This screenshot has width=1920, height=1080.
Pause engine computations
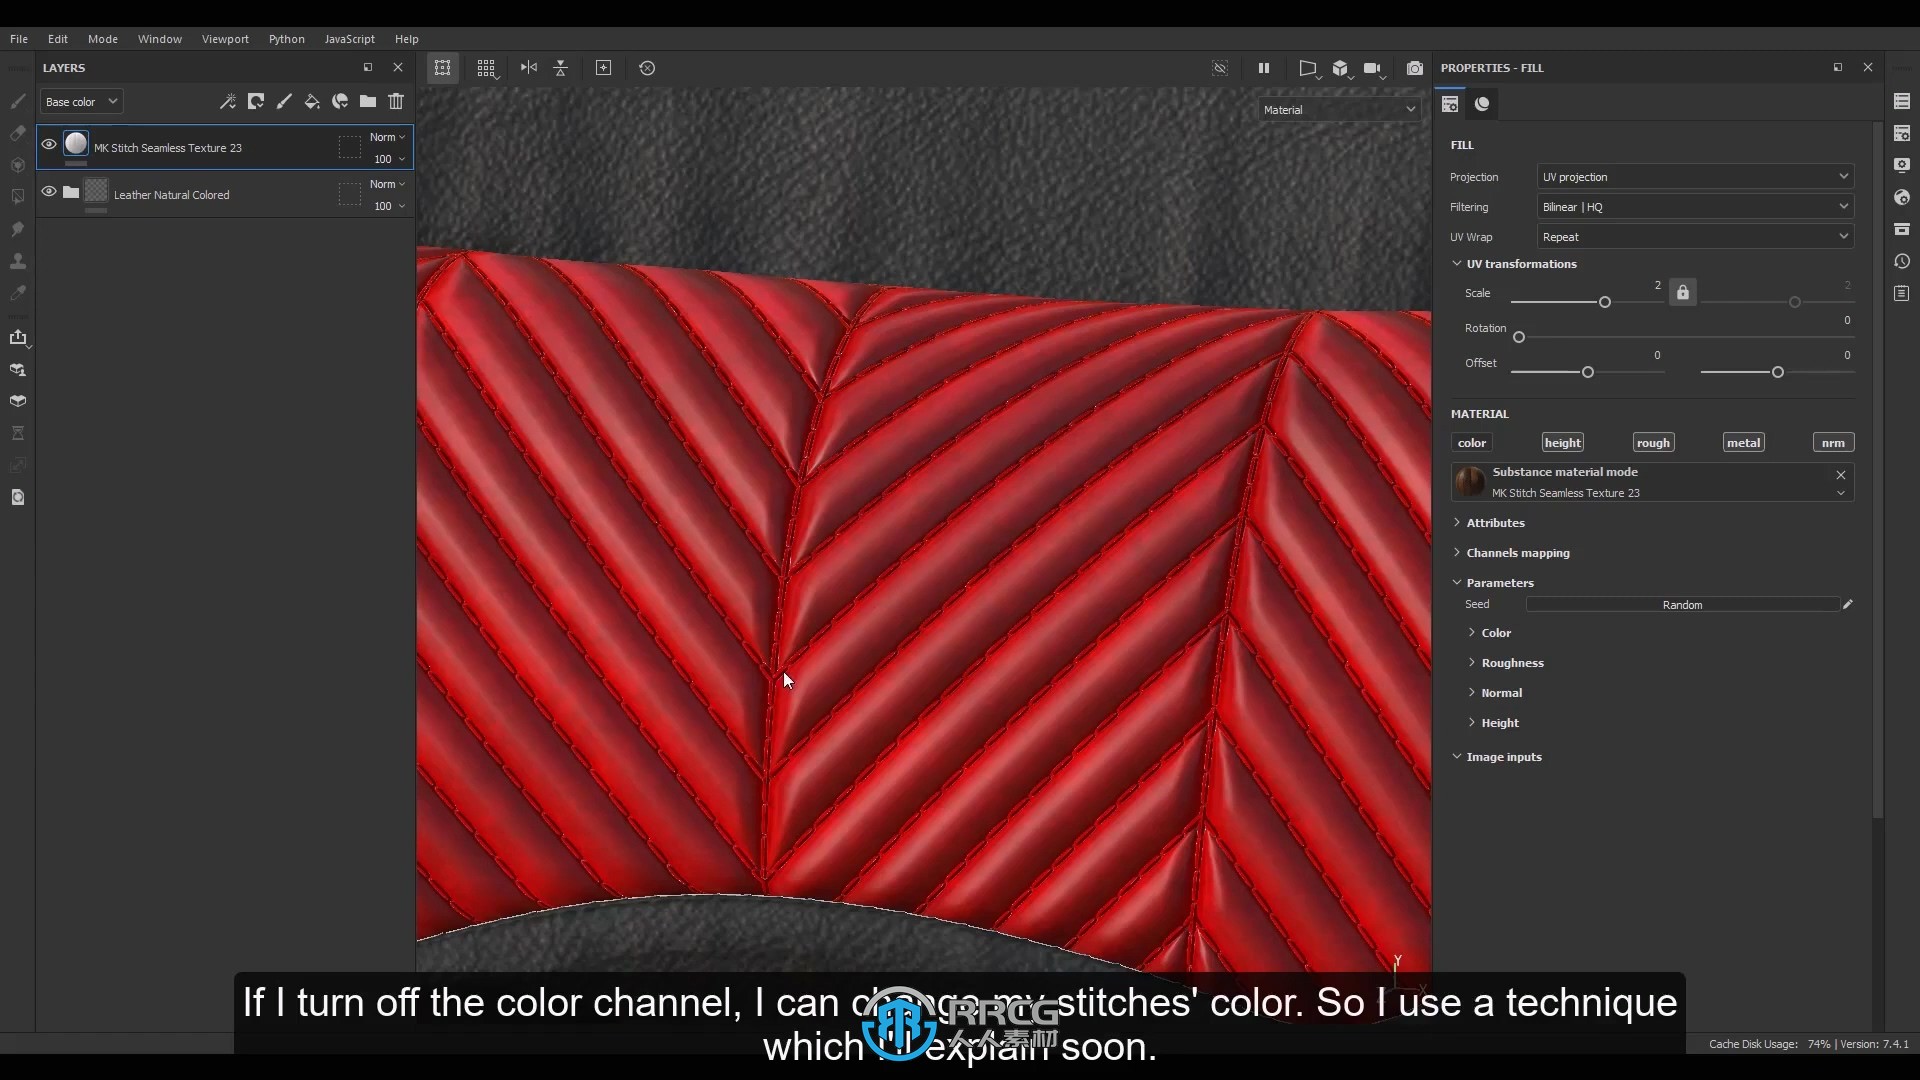(x=1264, y=68)
